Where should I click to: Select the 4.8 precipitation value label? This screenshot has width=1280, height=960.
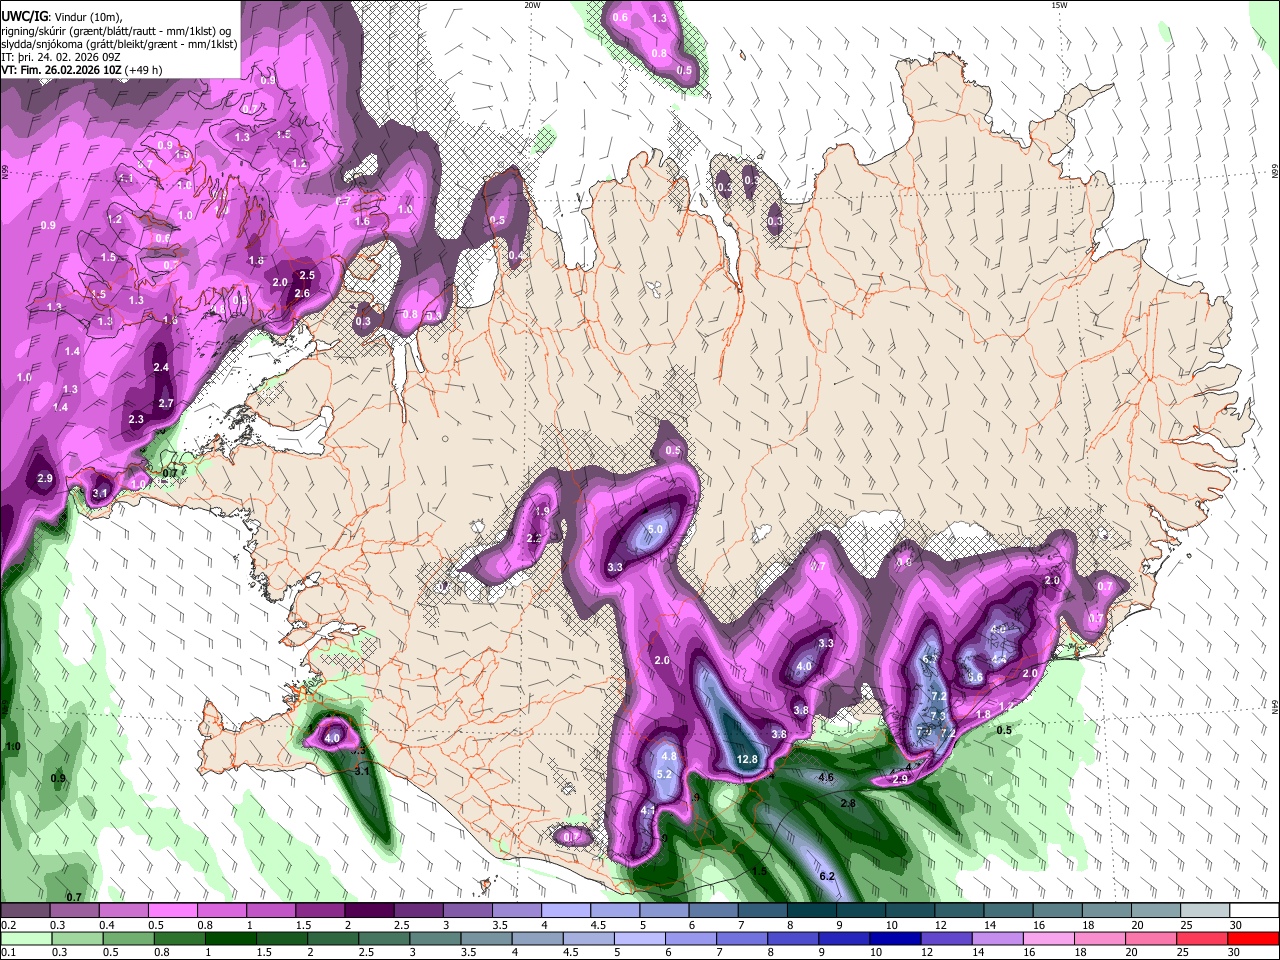(x=670, y=757)
